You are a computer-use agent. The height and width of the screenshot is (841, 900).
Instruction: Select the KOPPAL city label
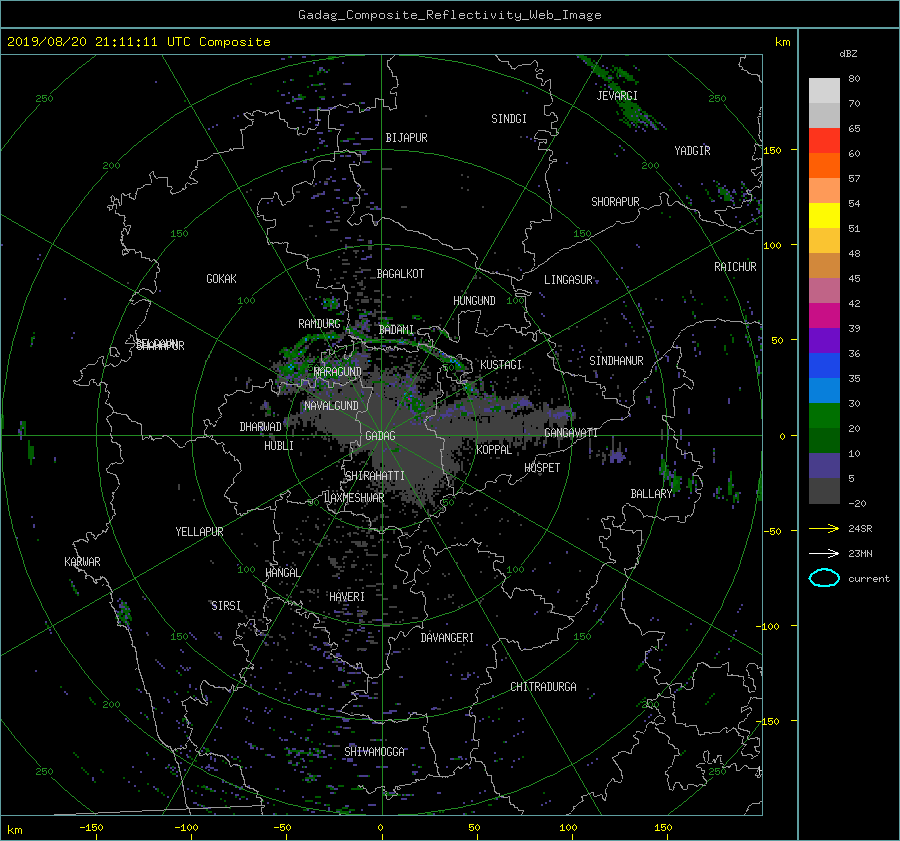coord(494,450)
